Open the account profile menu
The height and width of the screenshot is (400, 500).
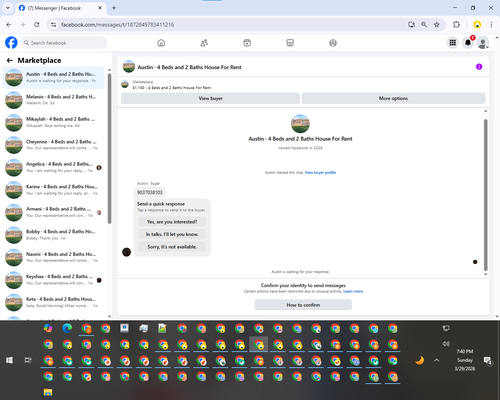tap(483, 43)
